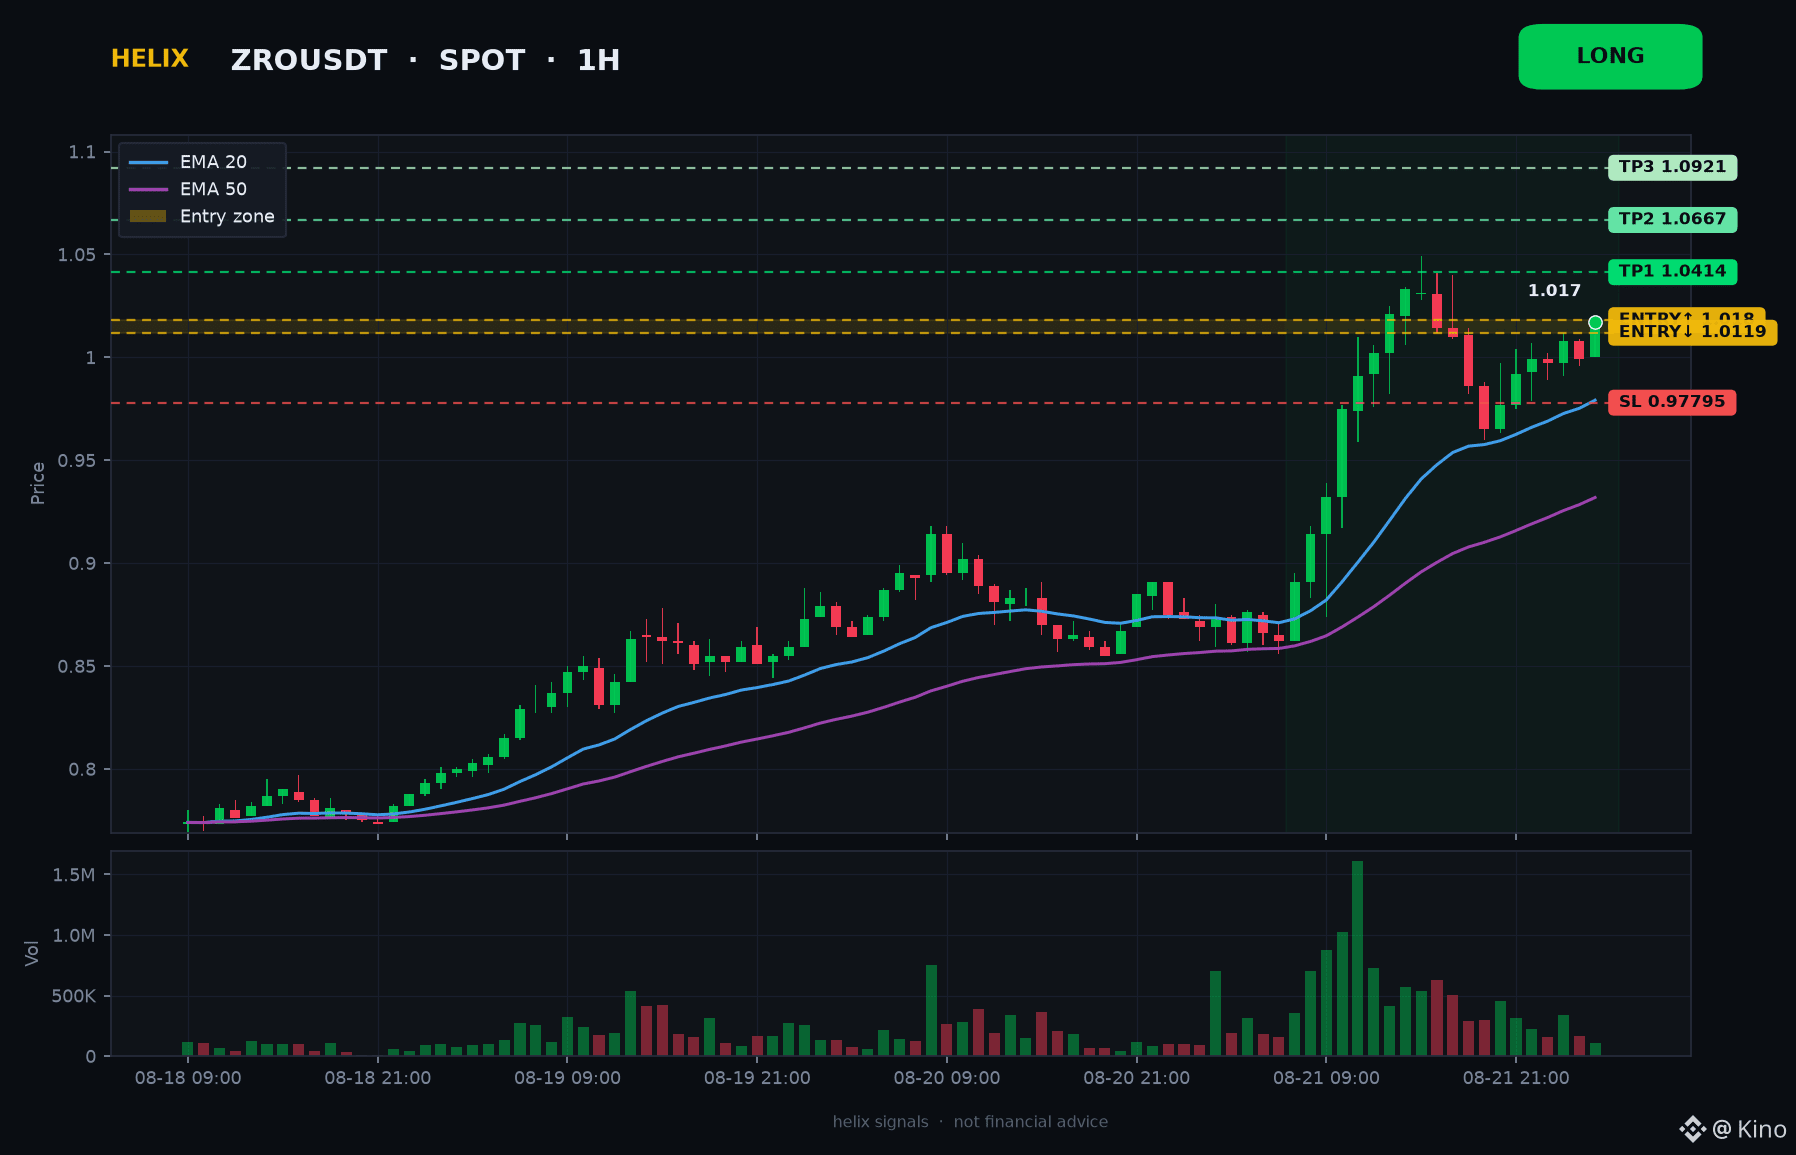Click the green LONG signal badge
The image size is (1796, 1155).
1610,57
